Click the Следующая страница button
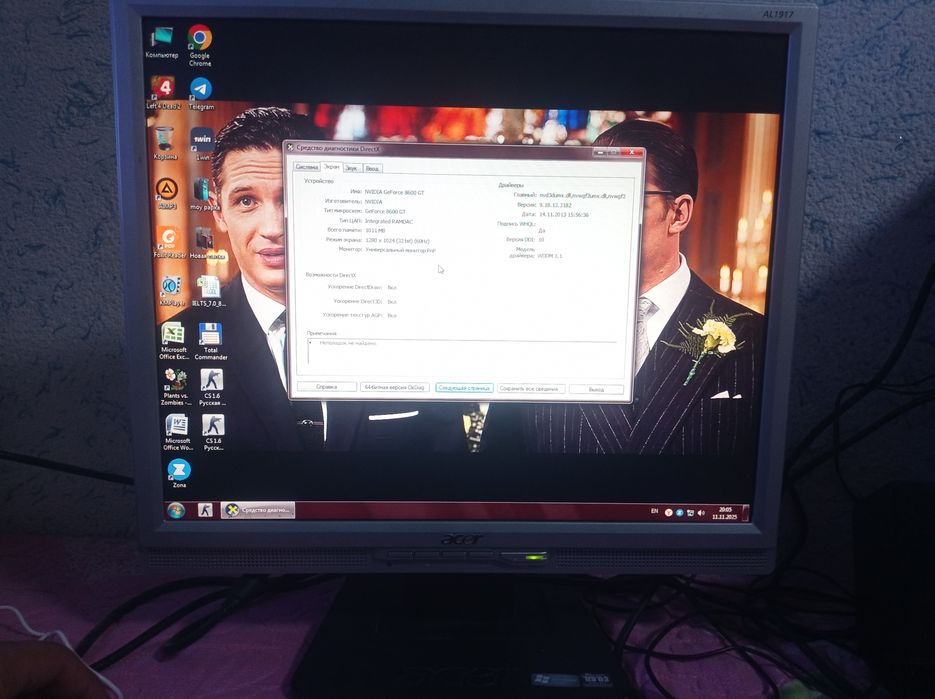Image resolution: width=935 pixels, height=699 pixels. [x=464, y=388]
